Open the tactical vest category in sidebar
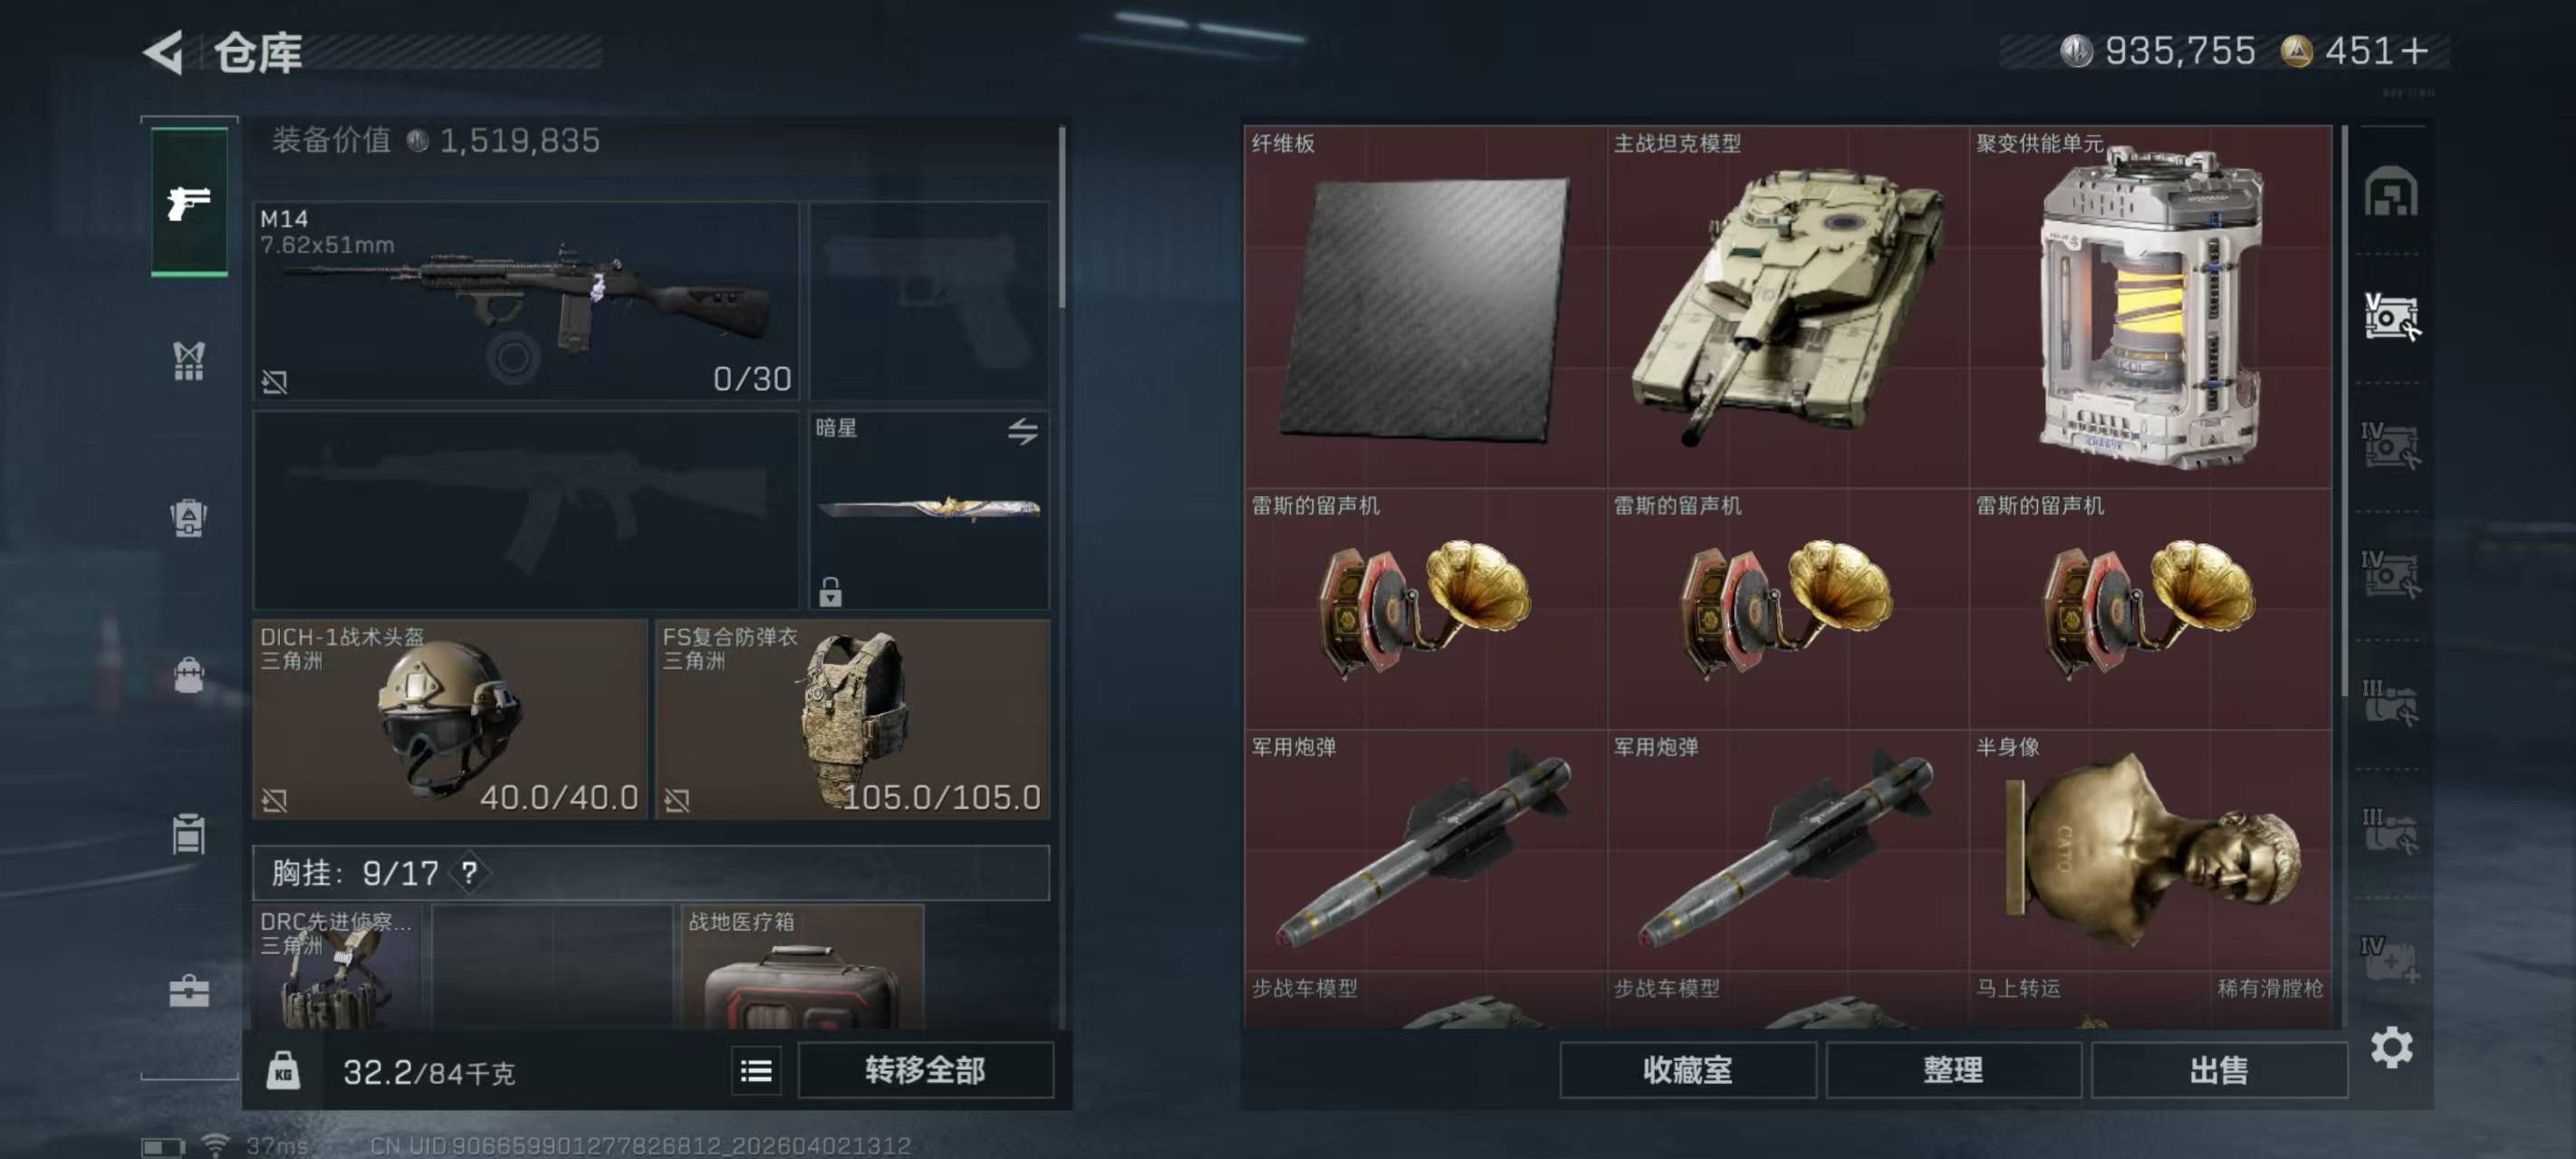The image size is (2576, 1159). pos(189,361)
